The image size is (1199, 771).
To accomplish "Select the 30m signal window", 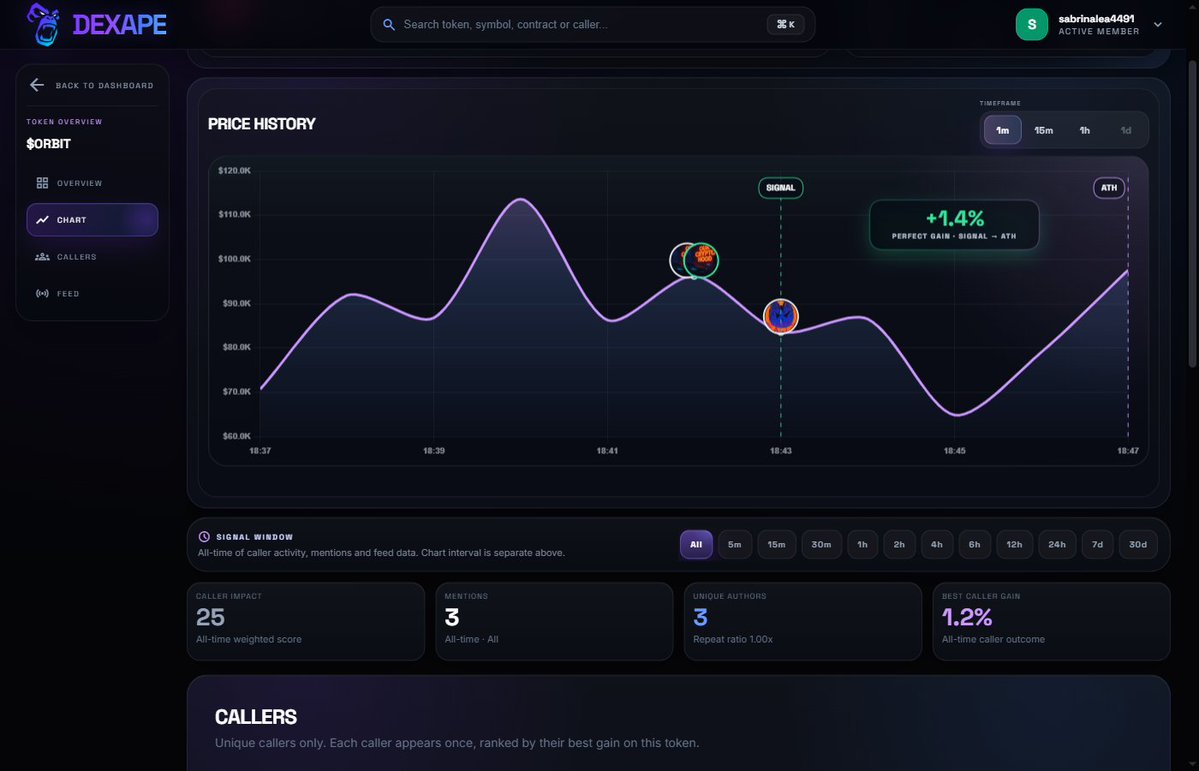I will 821,545.
